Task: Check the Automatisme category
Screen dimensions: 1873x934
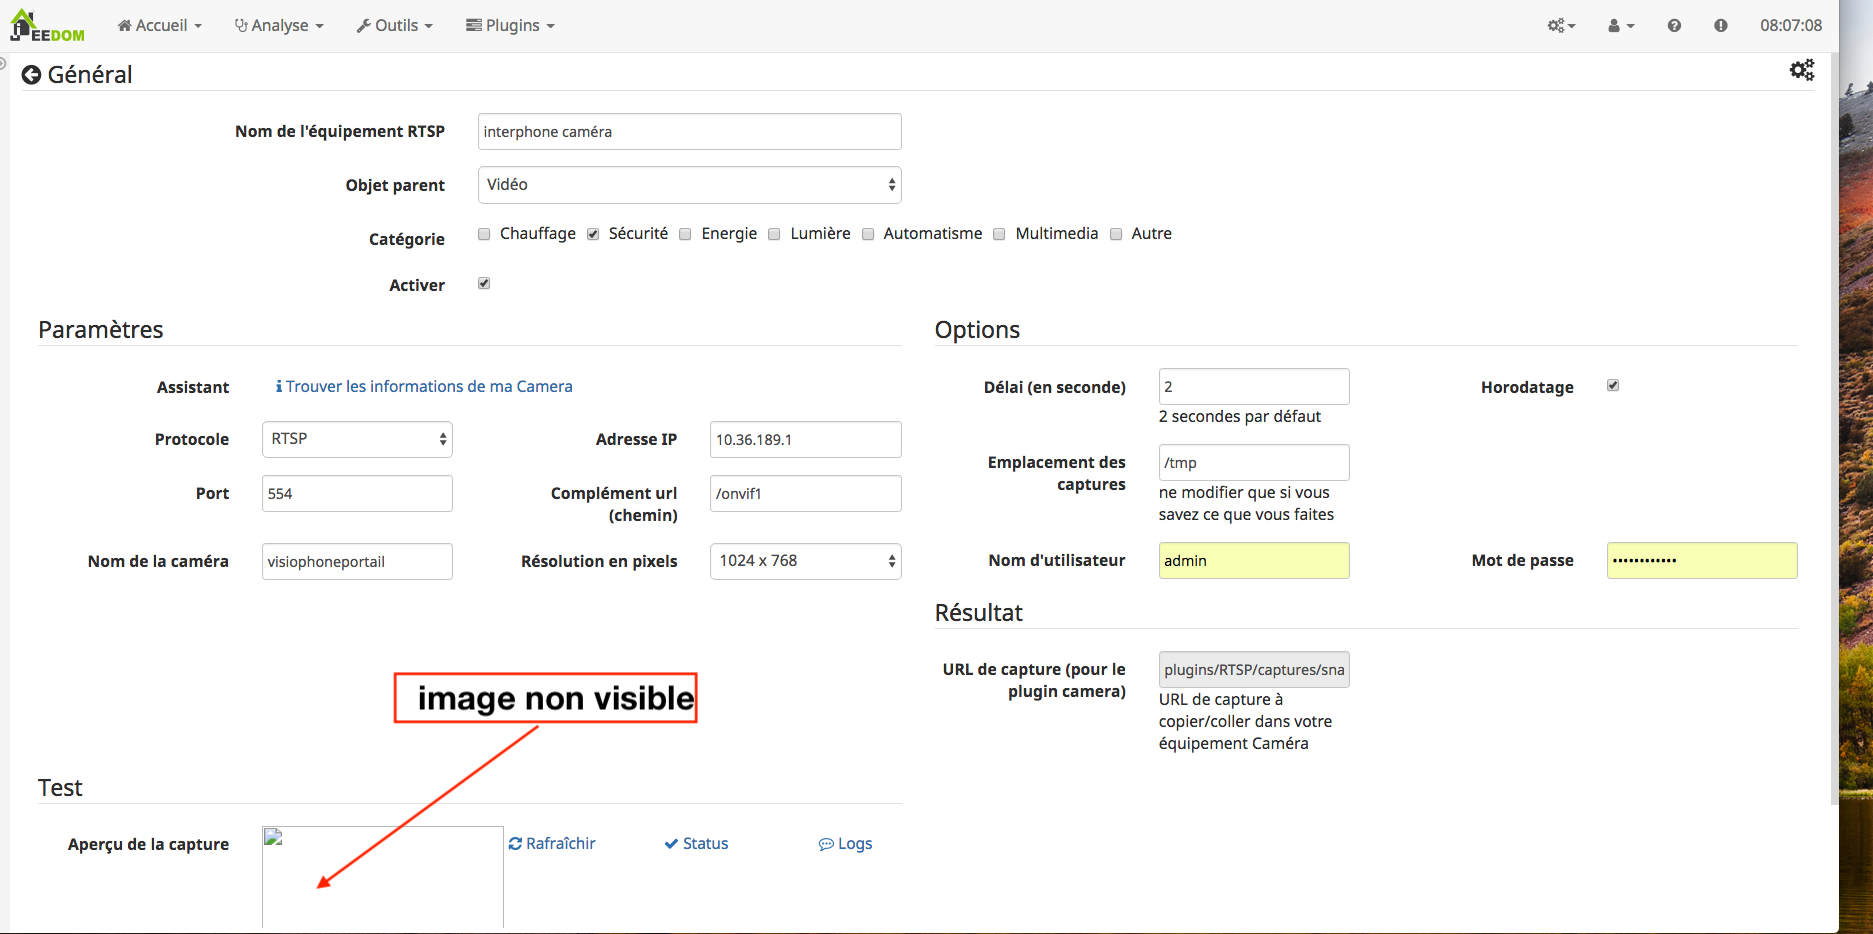Action: point(868,234)
